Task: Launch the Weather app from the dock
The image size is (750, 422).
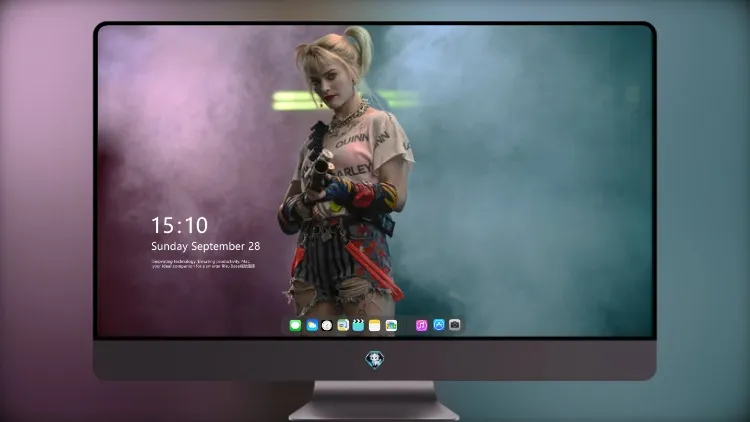Action: 312,325
